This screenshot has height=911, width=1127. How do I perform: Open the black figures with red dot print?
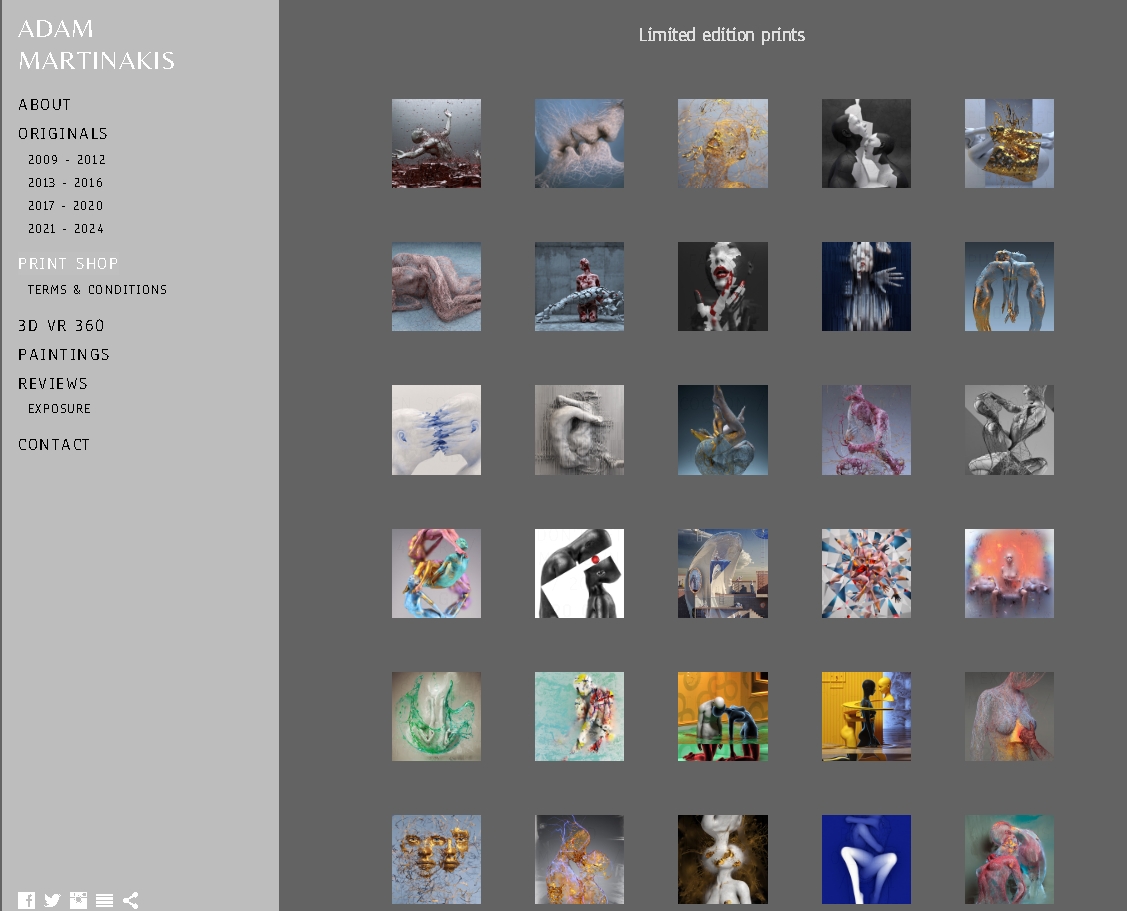pyautogui.click(x=579, y=574)
